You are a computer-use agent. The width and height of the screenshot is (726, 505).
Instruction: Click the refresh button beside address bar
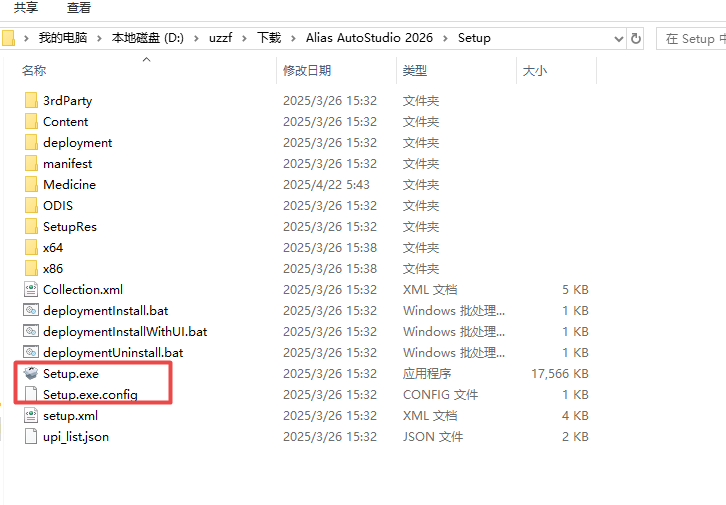(x=636, y=38)
